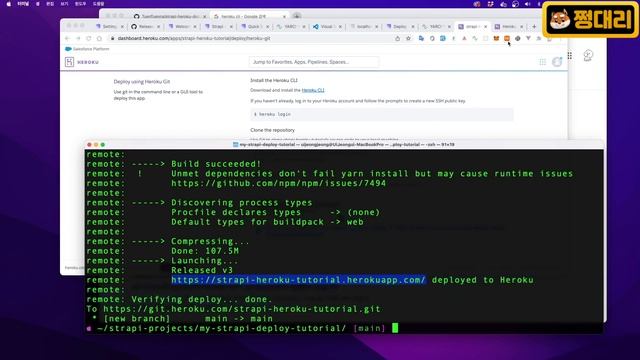
Task: Open the 편집 menu in the menu bar
Action: (50, 4)
